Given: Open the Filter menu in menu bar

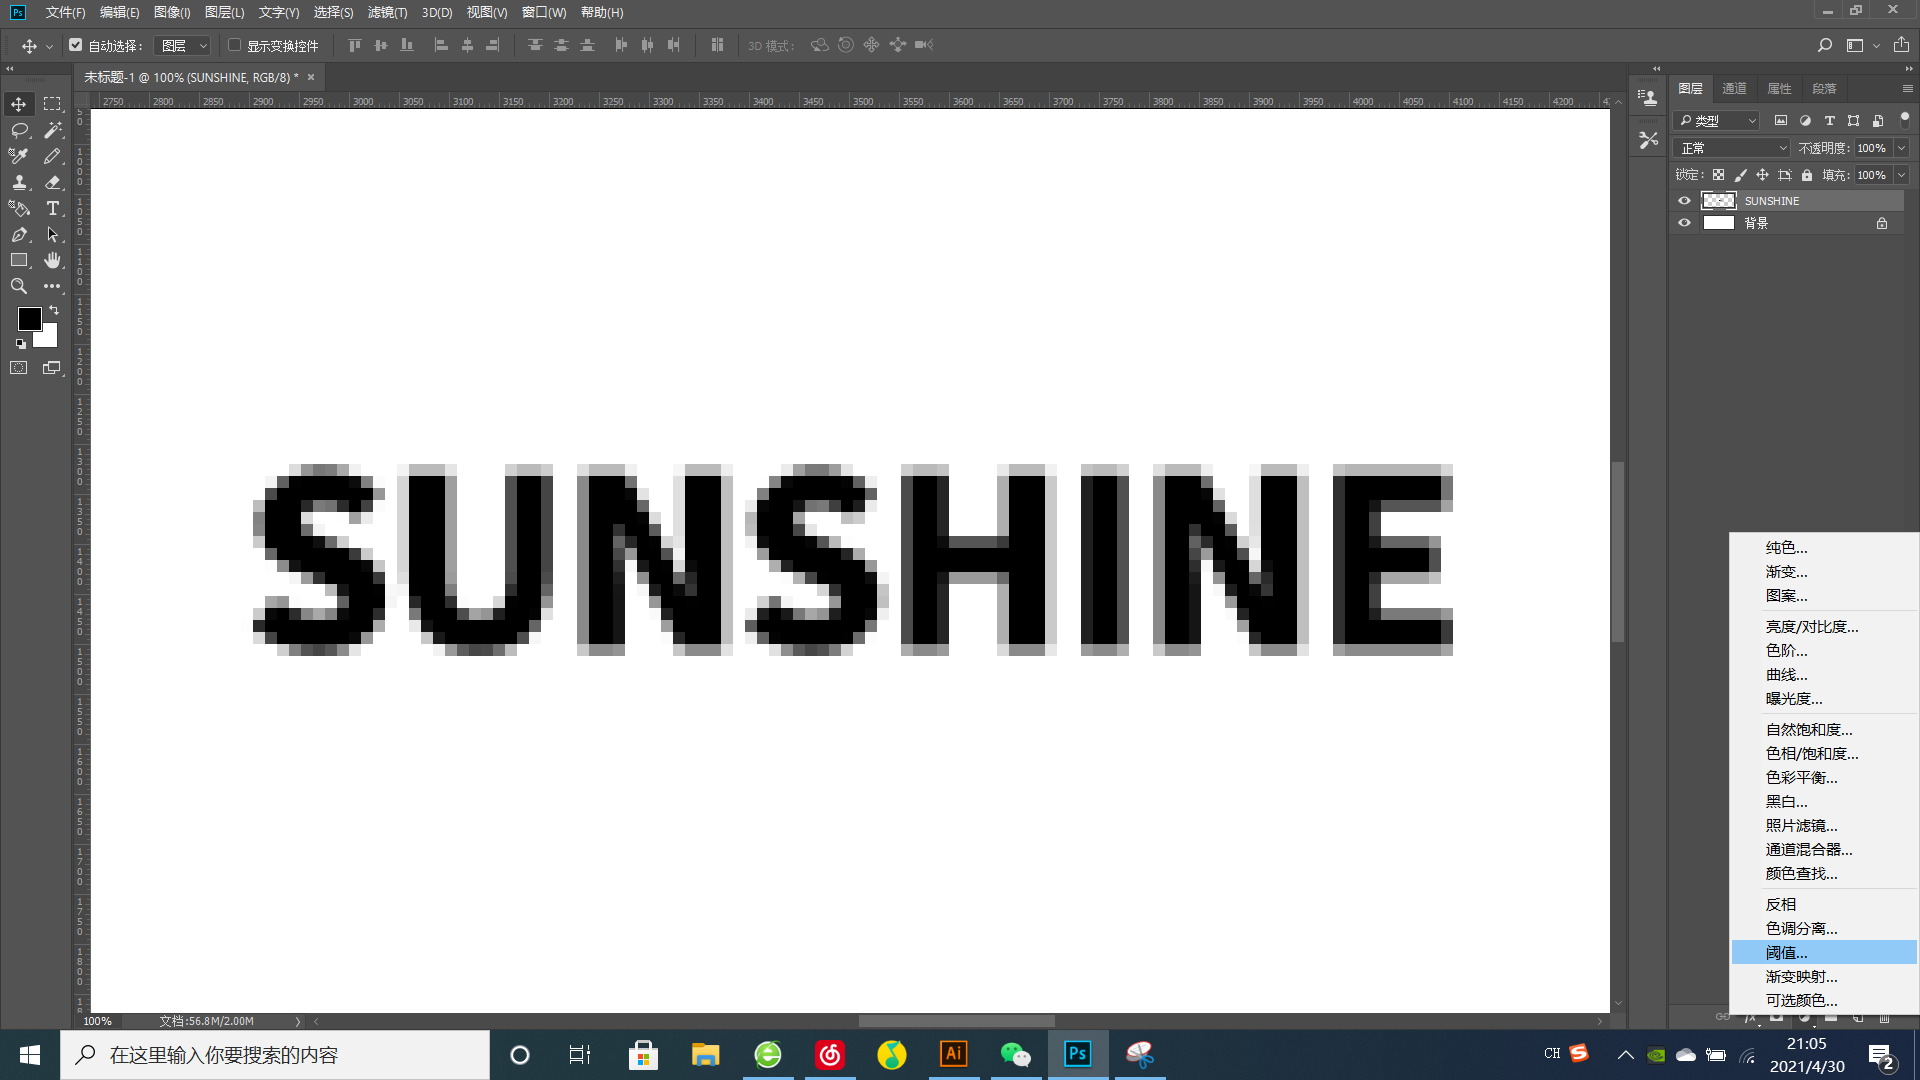Looking at the screenshot, I should pyautogui.click(x=387, y=12).
